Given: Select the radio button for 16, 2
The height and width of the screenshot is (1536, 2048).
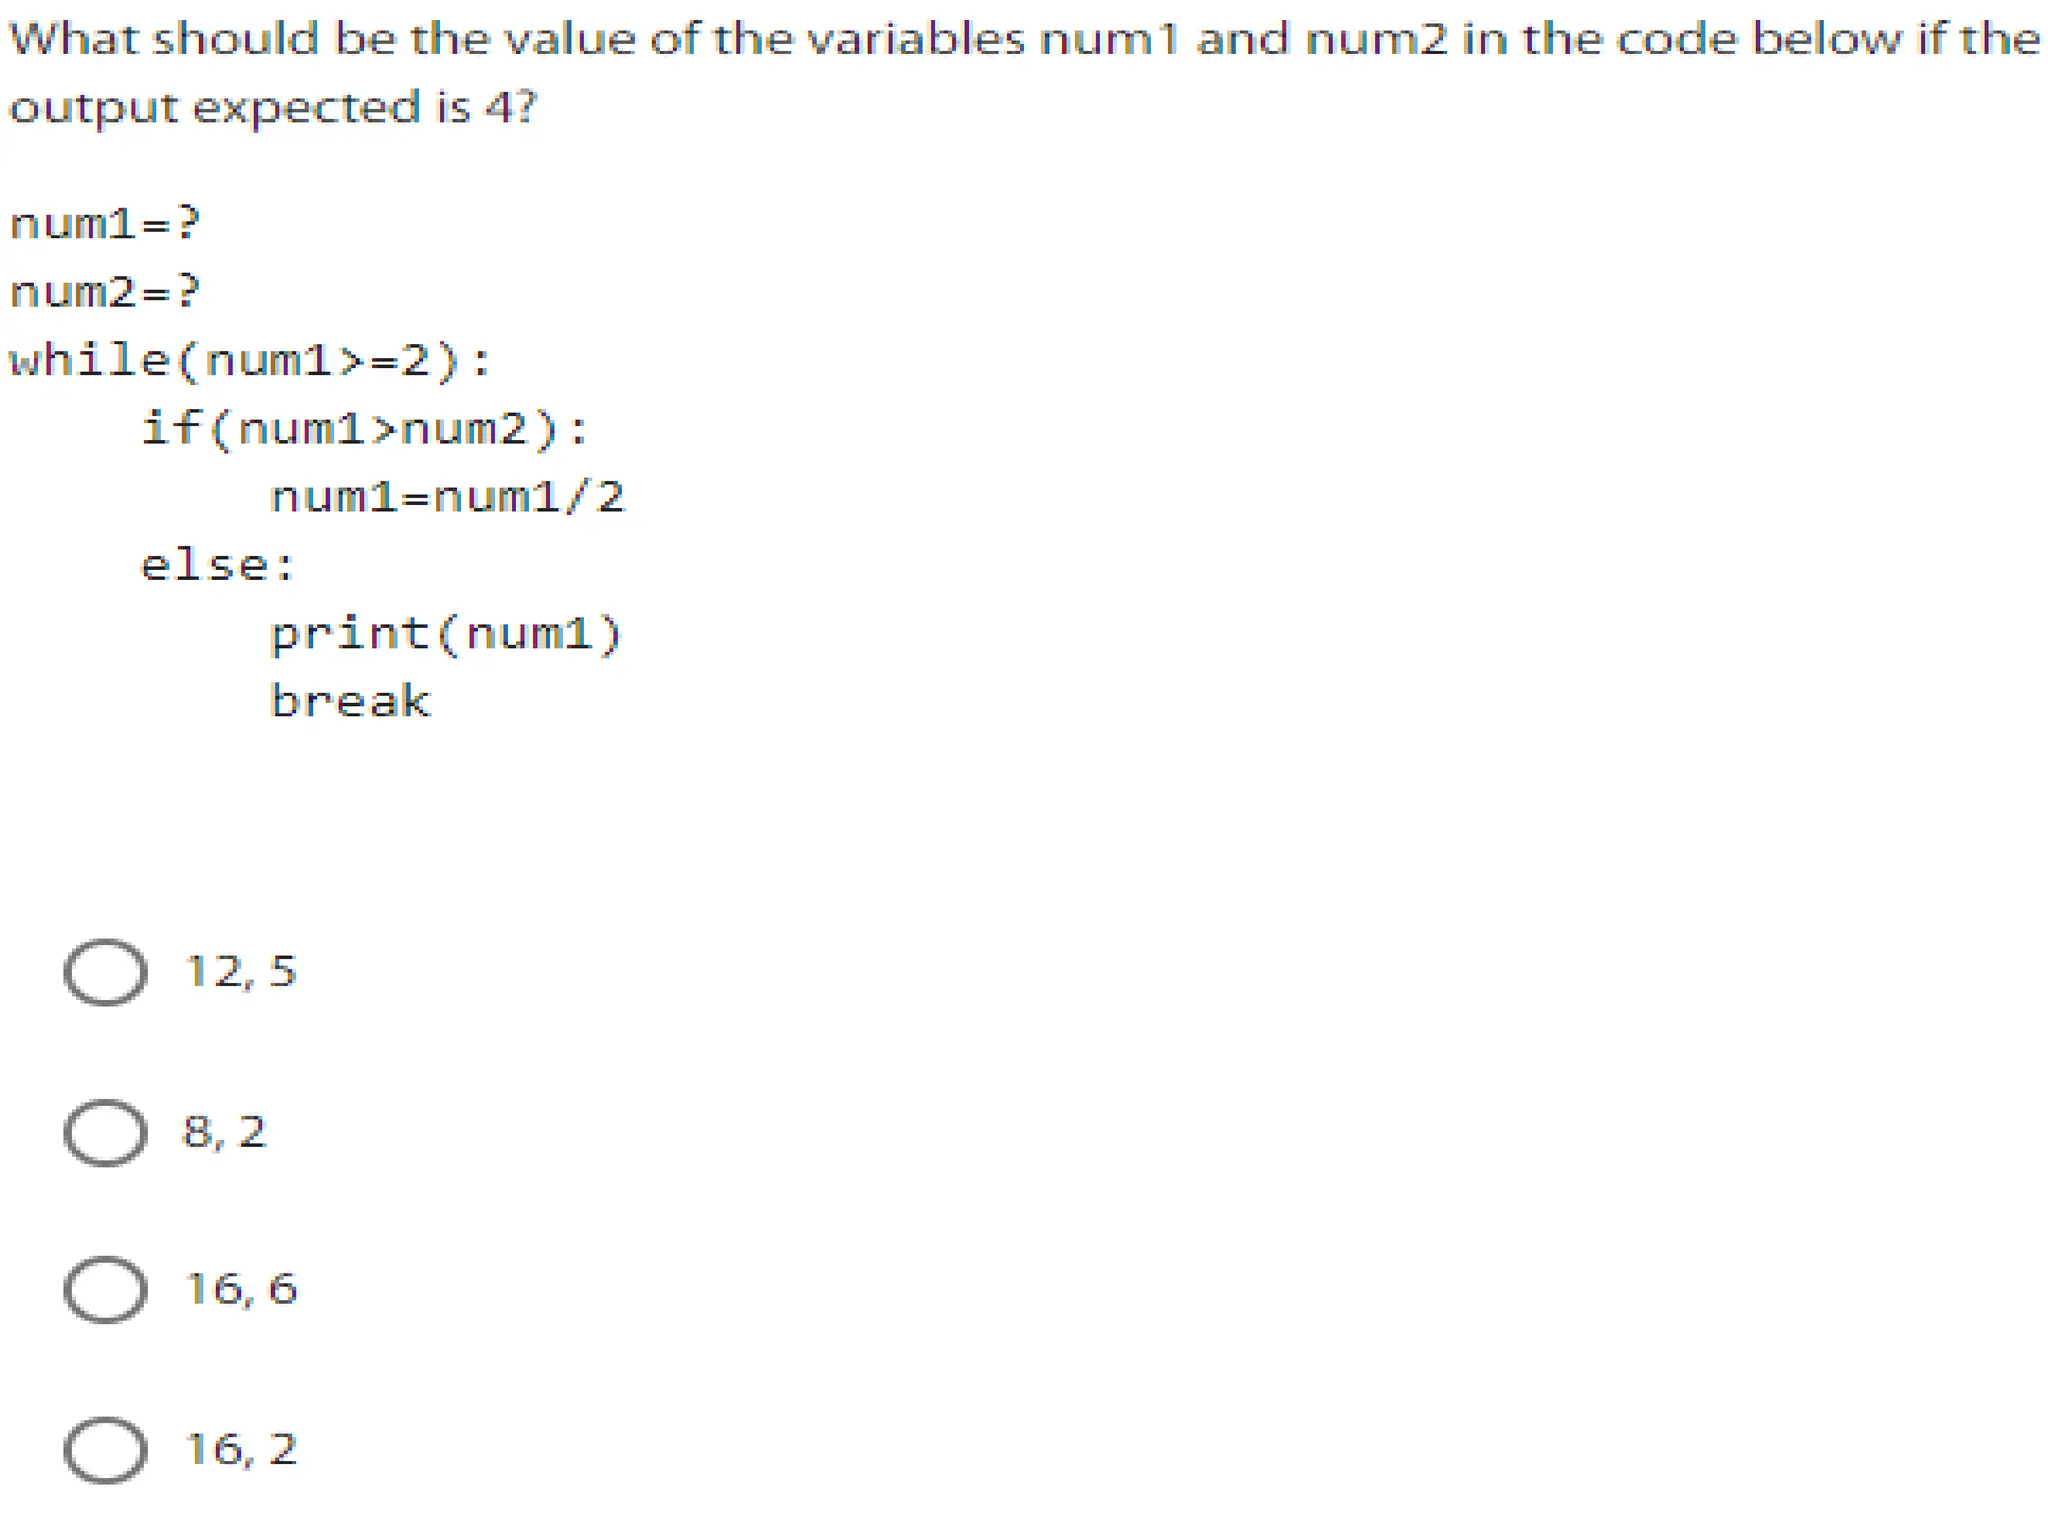Looking at the screenshot, I should (105, 1449).
